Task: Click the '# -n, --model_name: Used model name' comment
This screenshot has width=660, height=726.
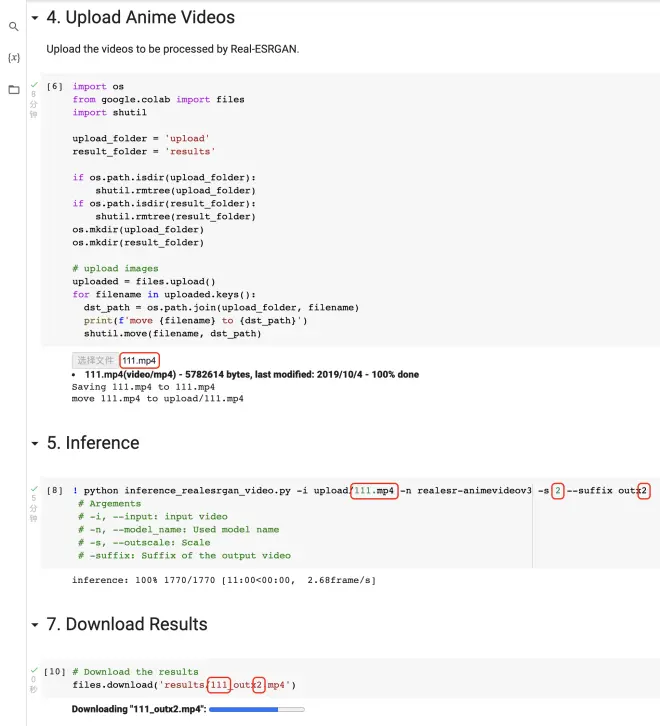Action: (x=178, y=530)
